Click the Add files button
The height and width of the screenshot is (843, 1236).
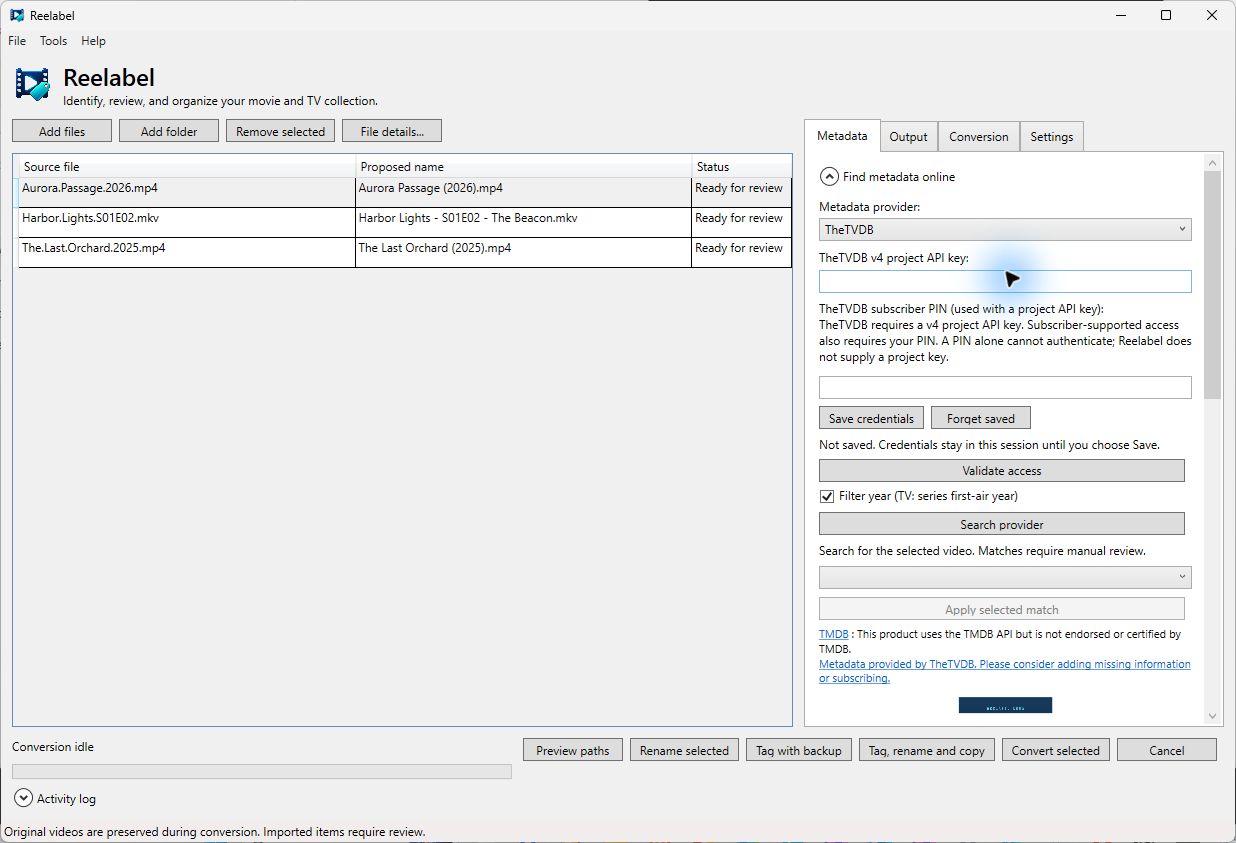(x=62, y=131)
